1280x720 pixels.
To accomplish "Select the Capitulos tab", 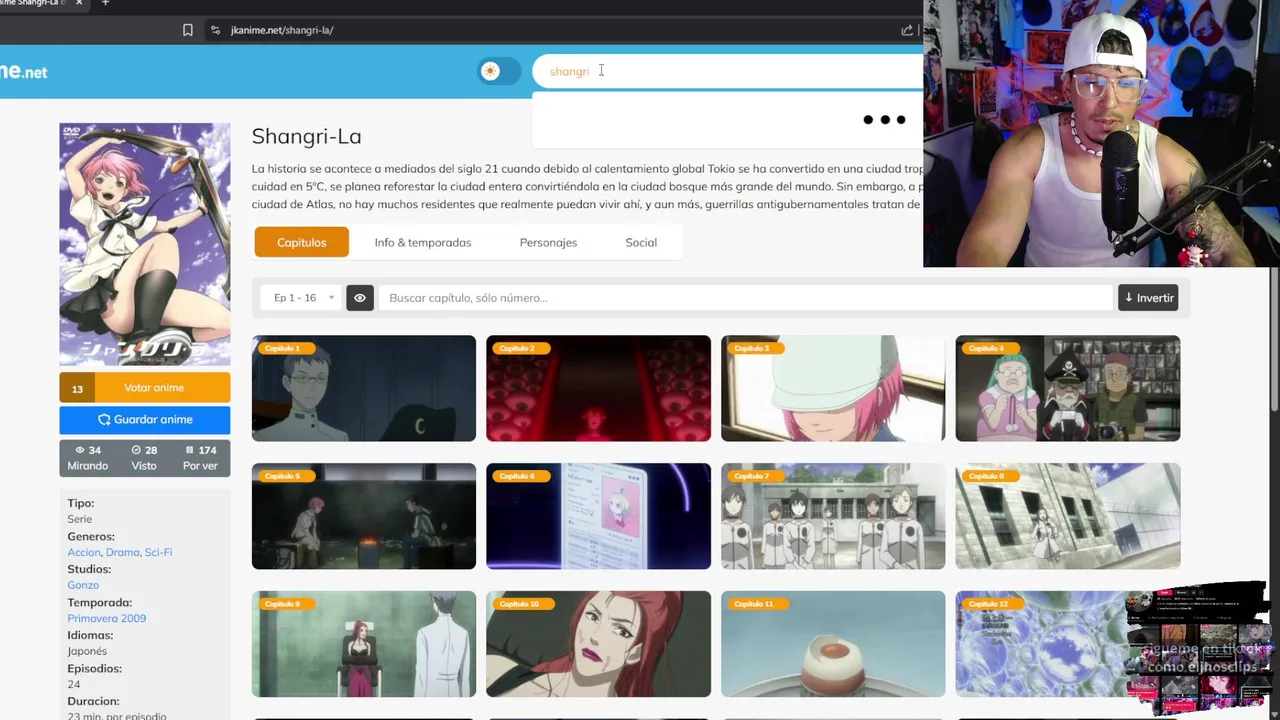I will coord(301,242).
